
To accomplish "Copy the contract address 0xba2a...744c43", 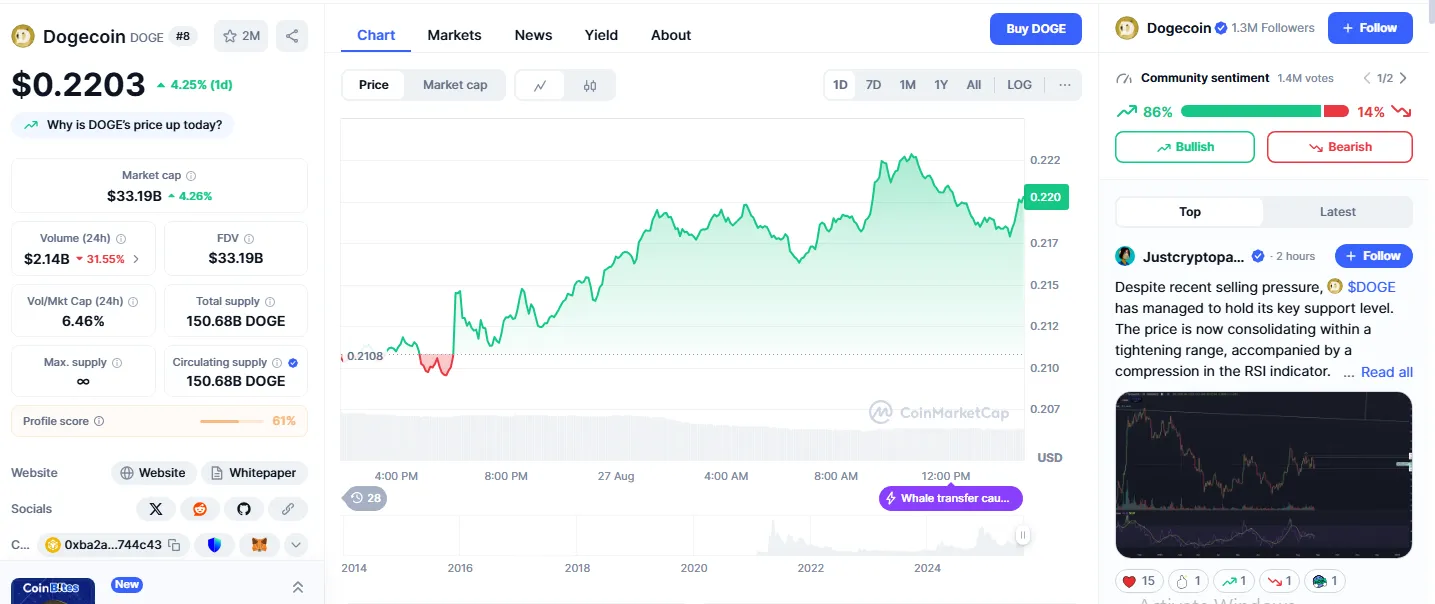I will (x=174, y=545).
